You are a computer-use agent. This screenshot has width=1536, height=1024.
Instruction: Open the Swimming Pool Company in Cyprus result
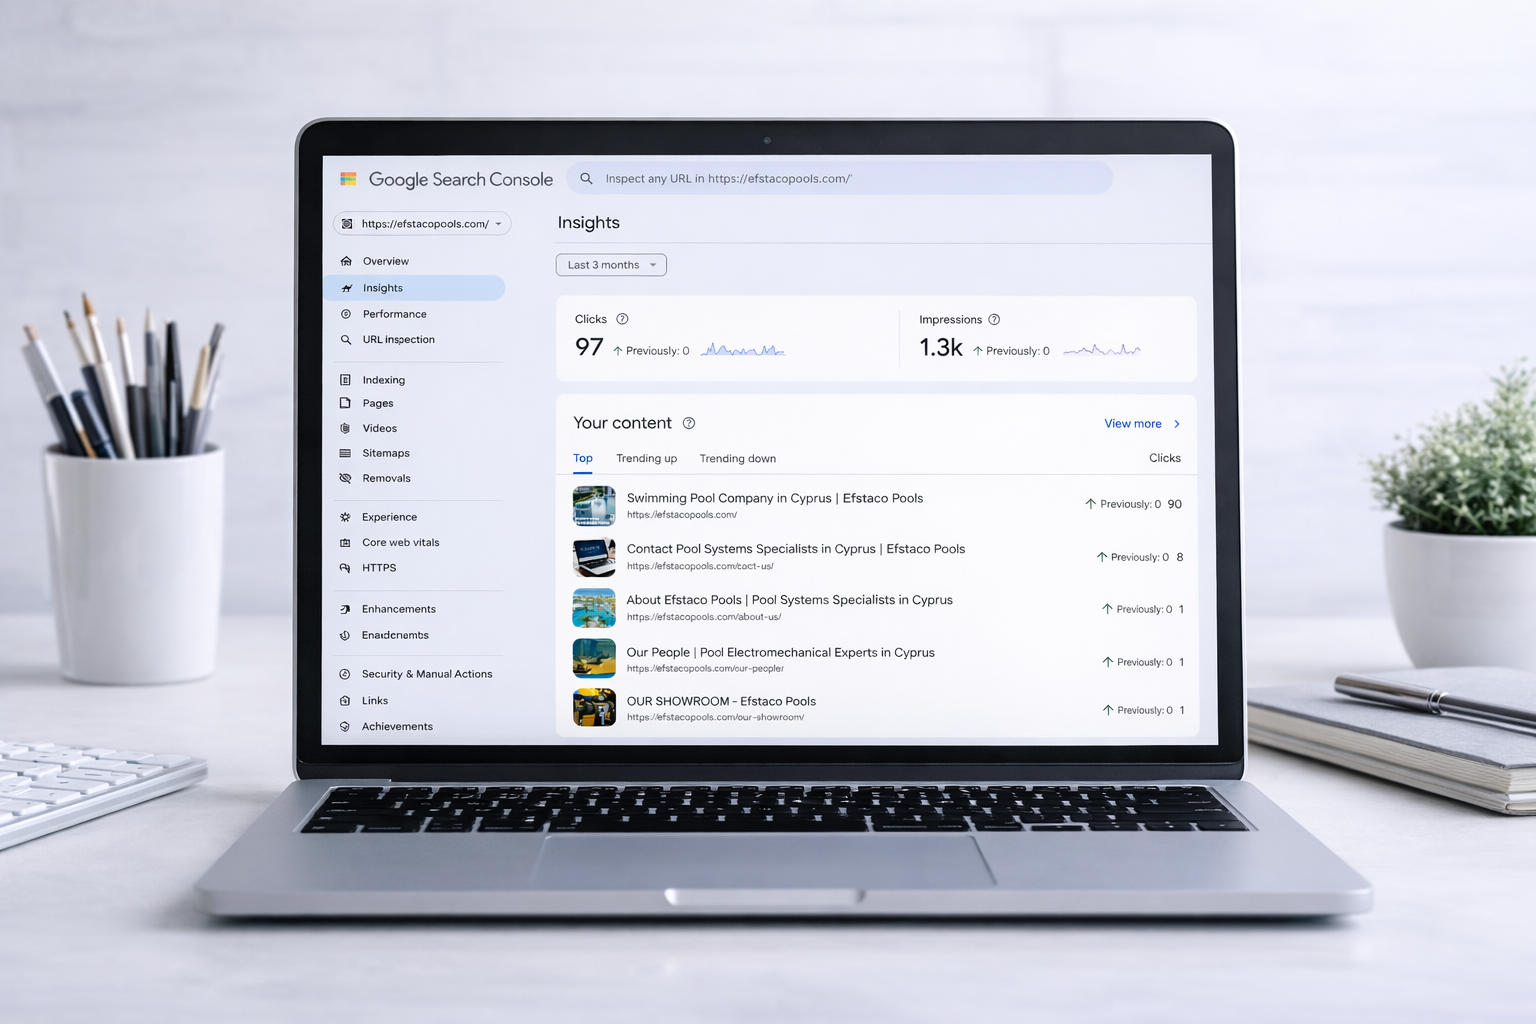(x=774, y=498)
